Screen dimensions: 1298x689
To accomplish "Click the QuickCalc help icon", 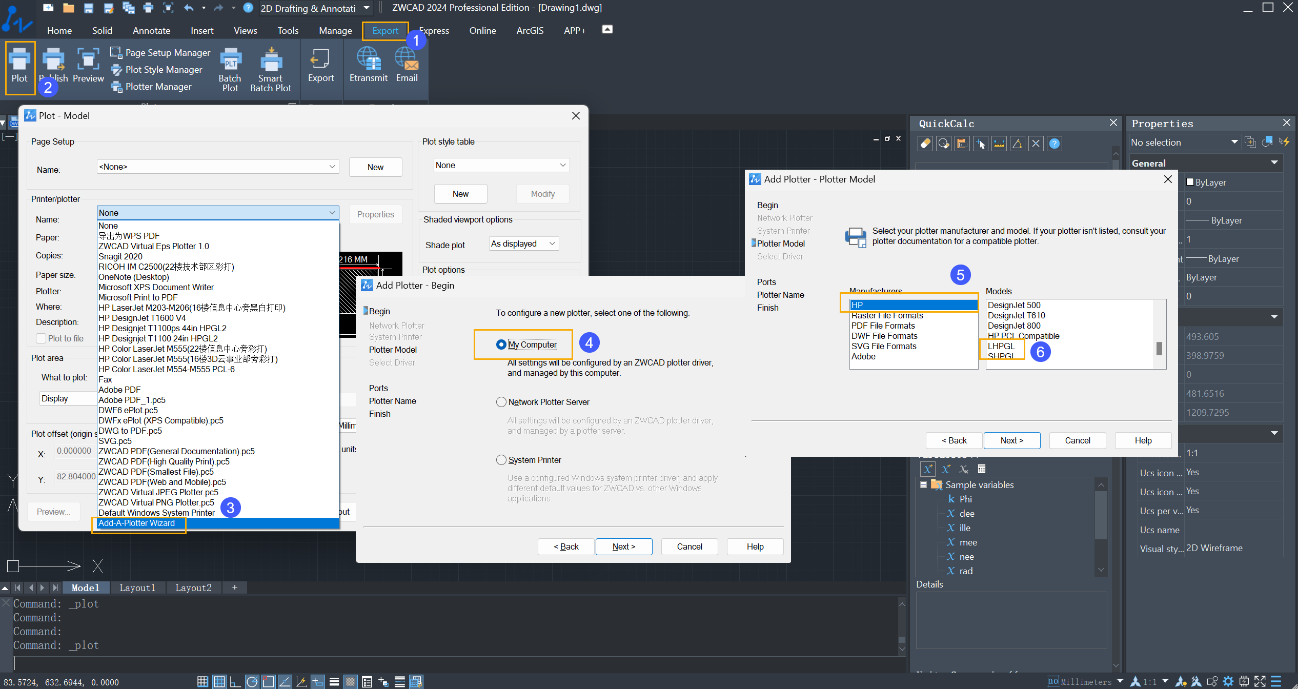I will click(x=1054, y=143).
